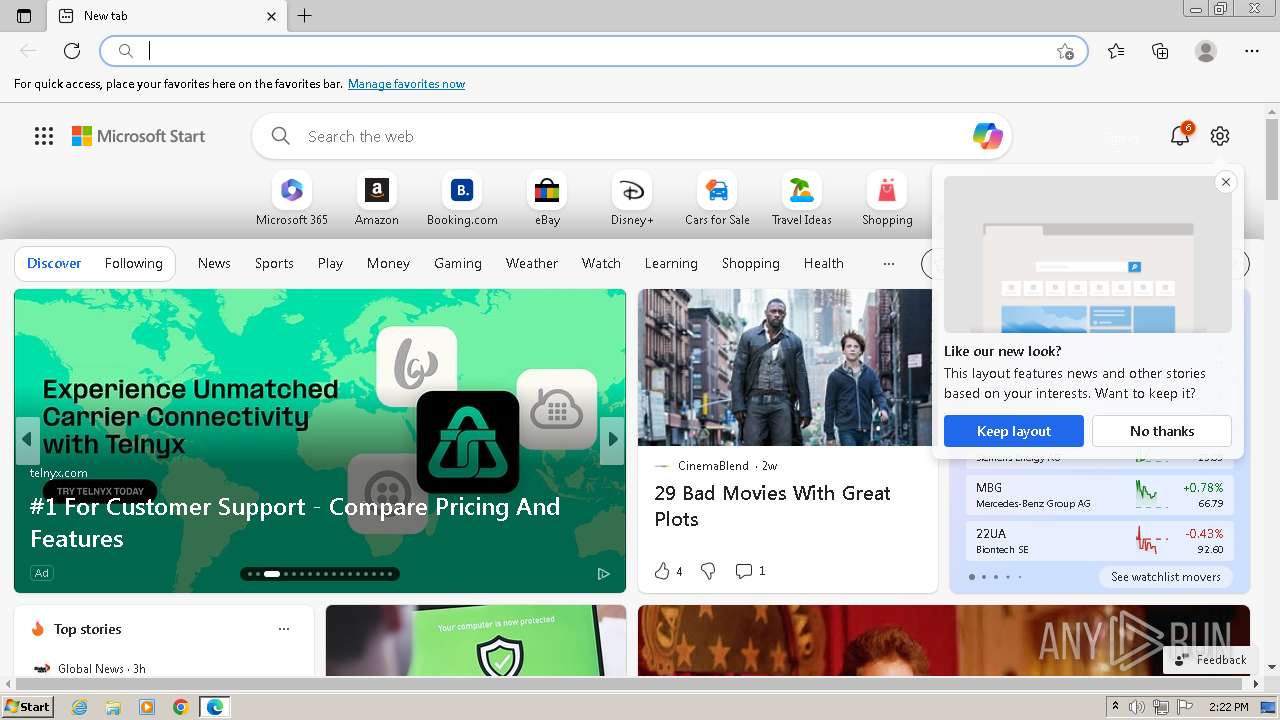Open Travel Ideas quick link
1280x720 pixels.
click(x=802, y=199)
